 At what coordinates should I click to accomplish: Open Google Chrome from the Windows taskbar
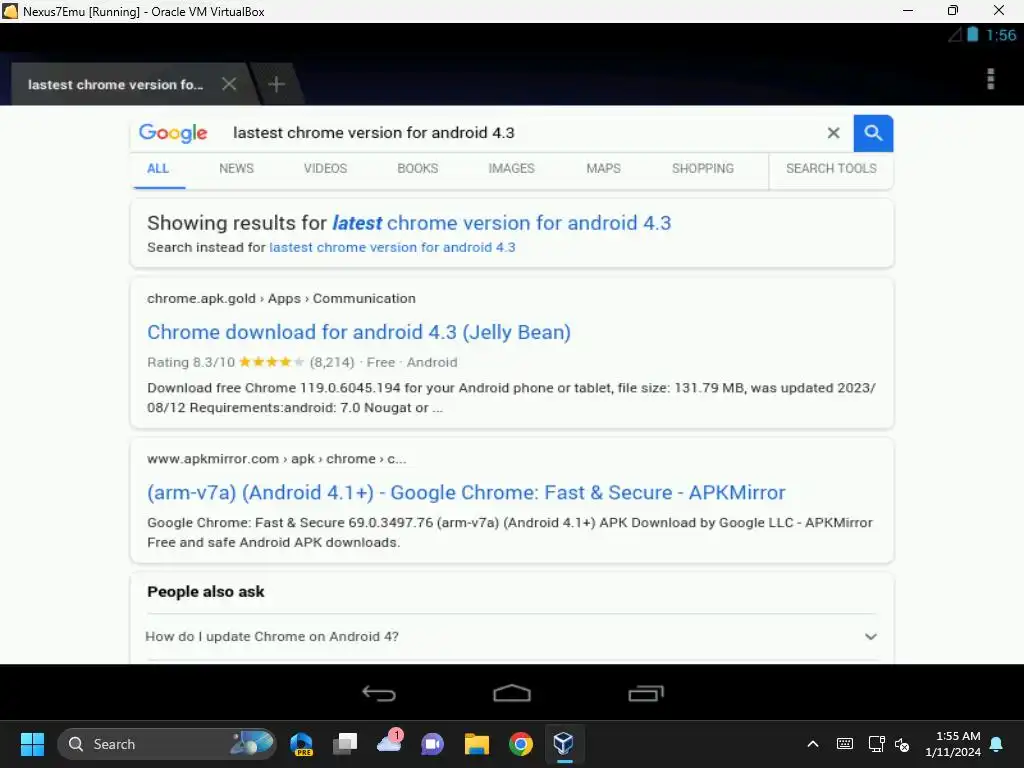[520, 744]
